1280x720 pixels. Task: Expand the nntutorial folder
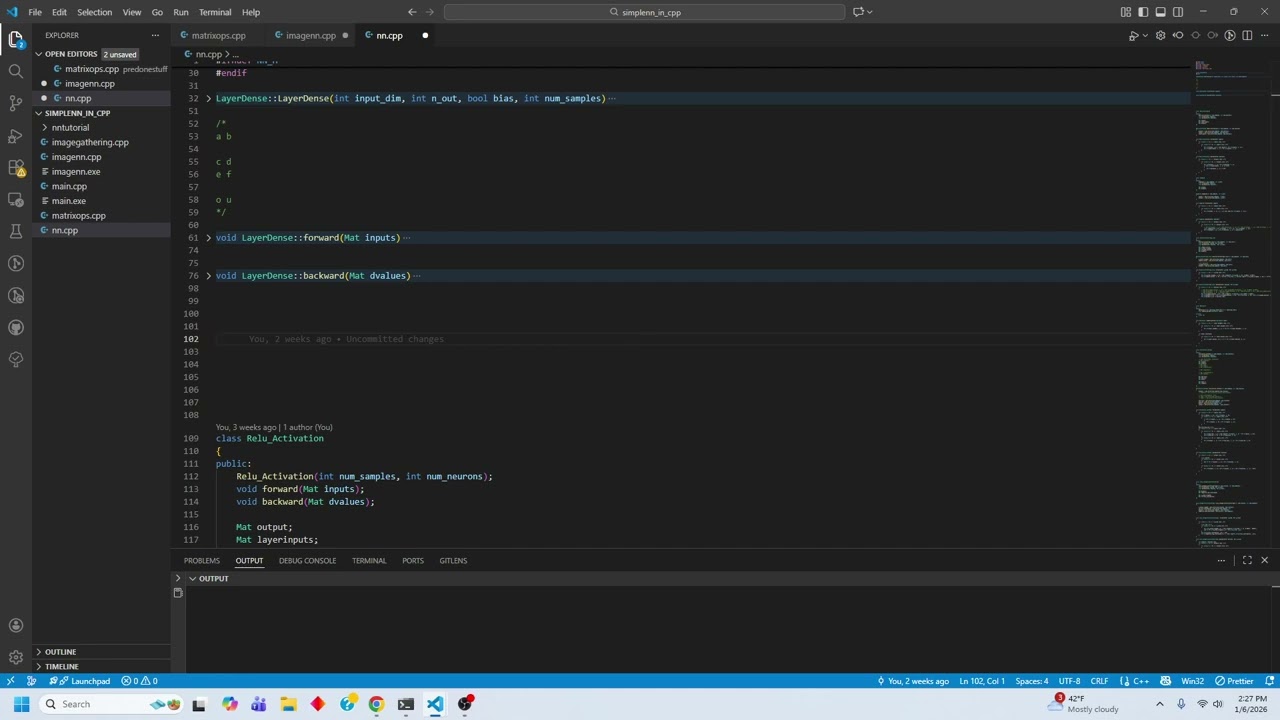pos(70,128)
